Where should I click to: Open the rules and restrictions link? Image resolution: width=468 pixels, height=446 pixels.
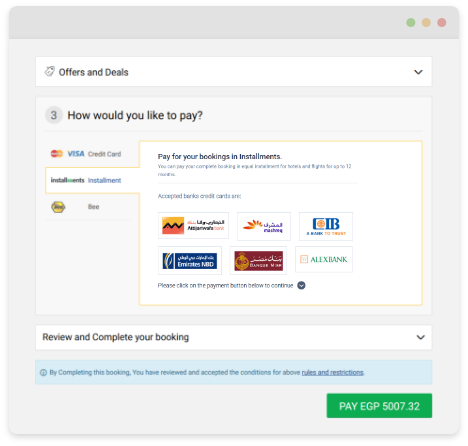point(332,372)
